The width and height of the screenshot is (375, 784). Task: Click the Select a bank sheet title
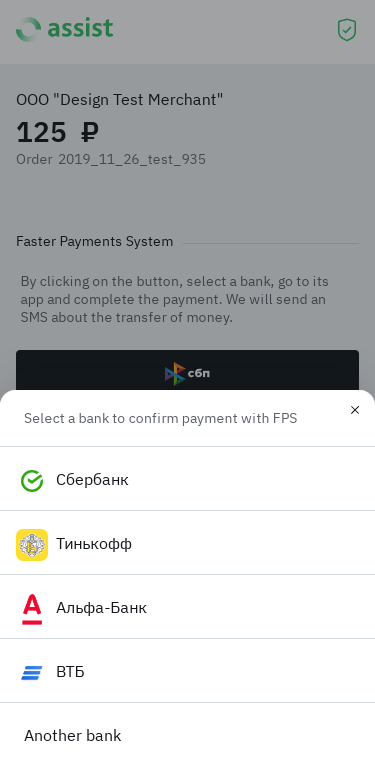coord(160,418)
